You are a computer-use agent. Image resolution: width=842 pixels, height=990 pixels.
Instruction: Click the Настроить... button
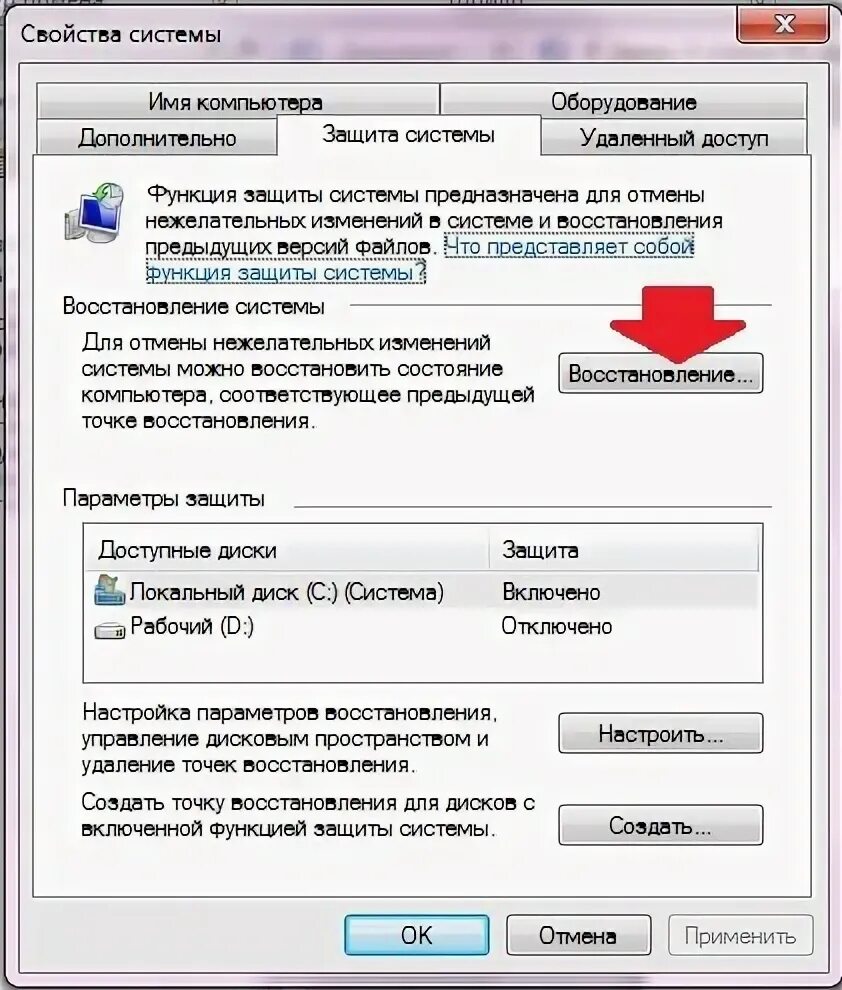tap(660, 733)
